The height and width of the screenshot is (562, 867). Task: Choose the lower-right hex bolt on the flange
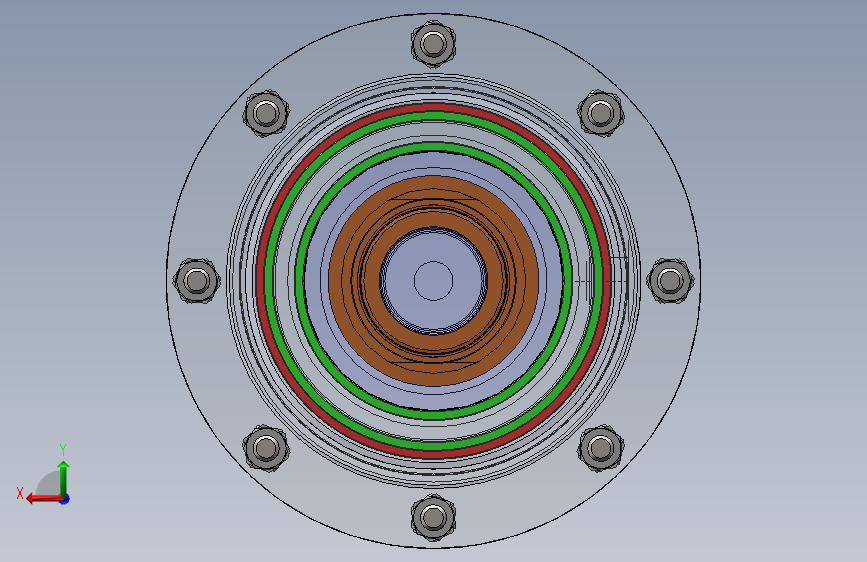coord(601,448)
